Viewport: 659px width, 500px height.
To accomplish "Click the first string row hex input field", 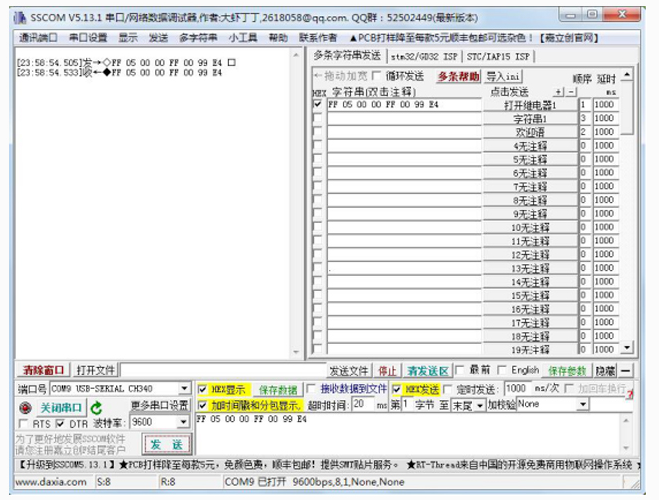I will coord(404,105).
